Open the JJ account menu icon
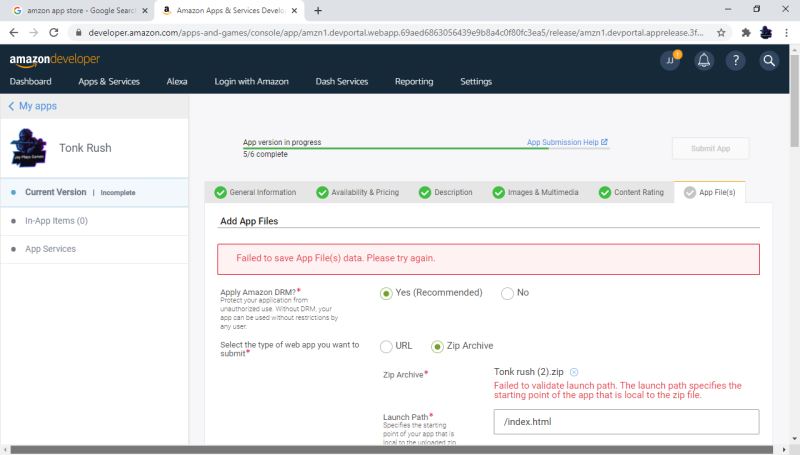Image resolution: width=800 pixels, height=455 pixels. click(670, 61)
